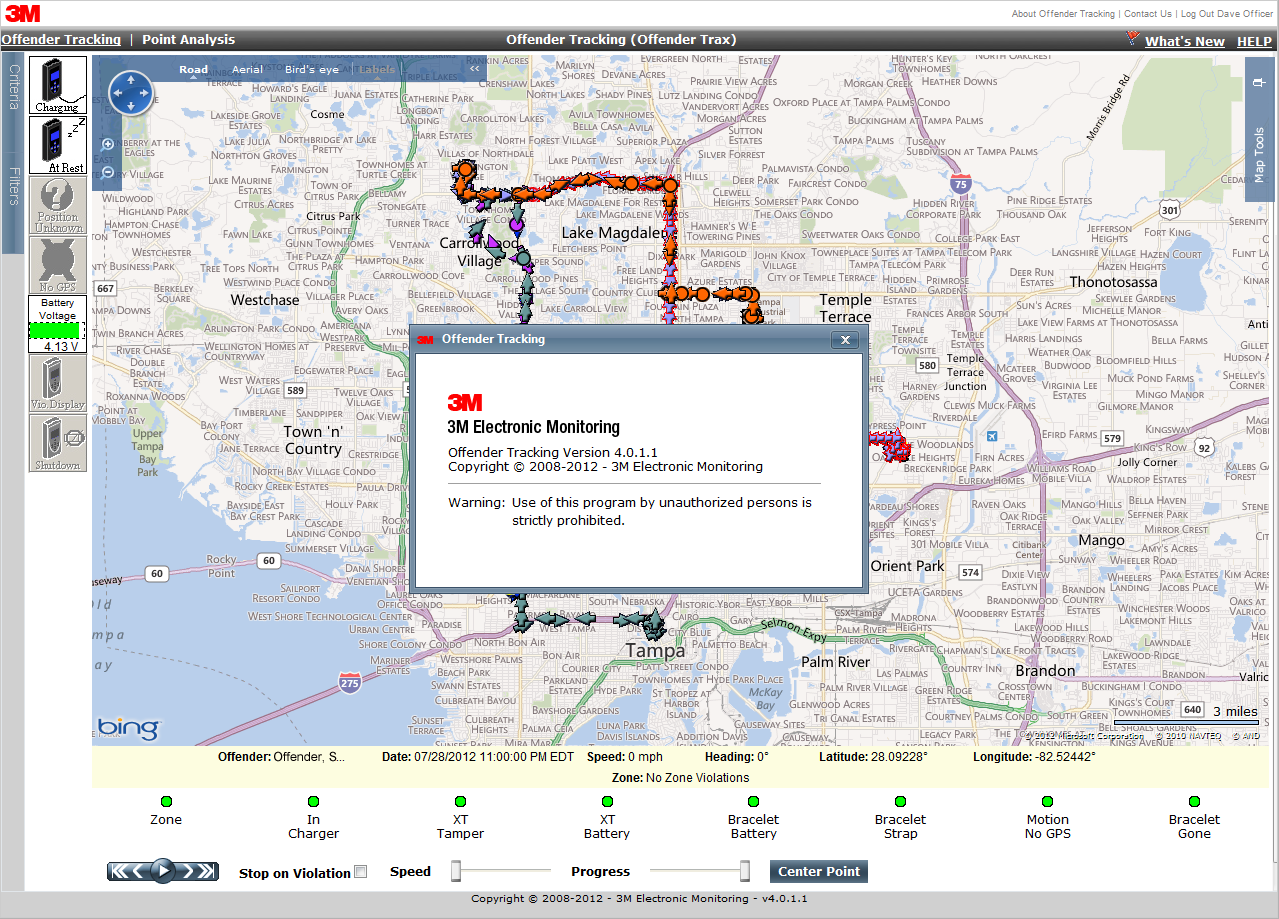This screenshot has height=919, width=1279.
Task: Jump to last point in playback
Action: pos(204,871)
